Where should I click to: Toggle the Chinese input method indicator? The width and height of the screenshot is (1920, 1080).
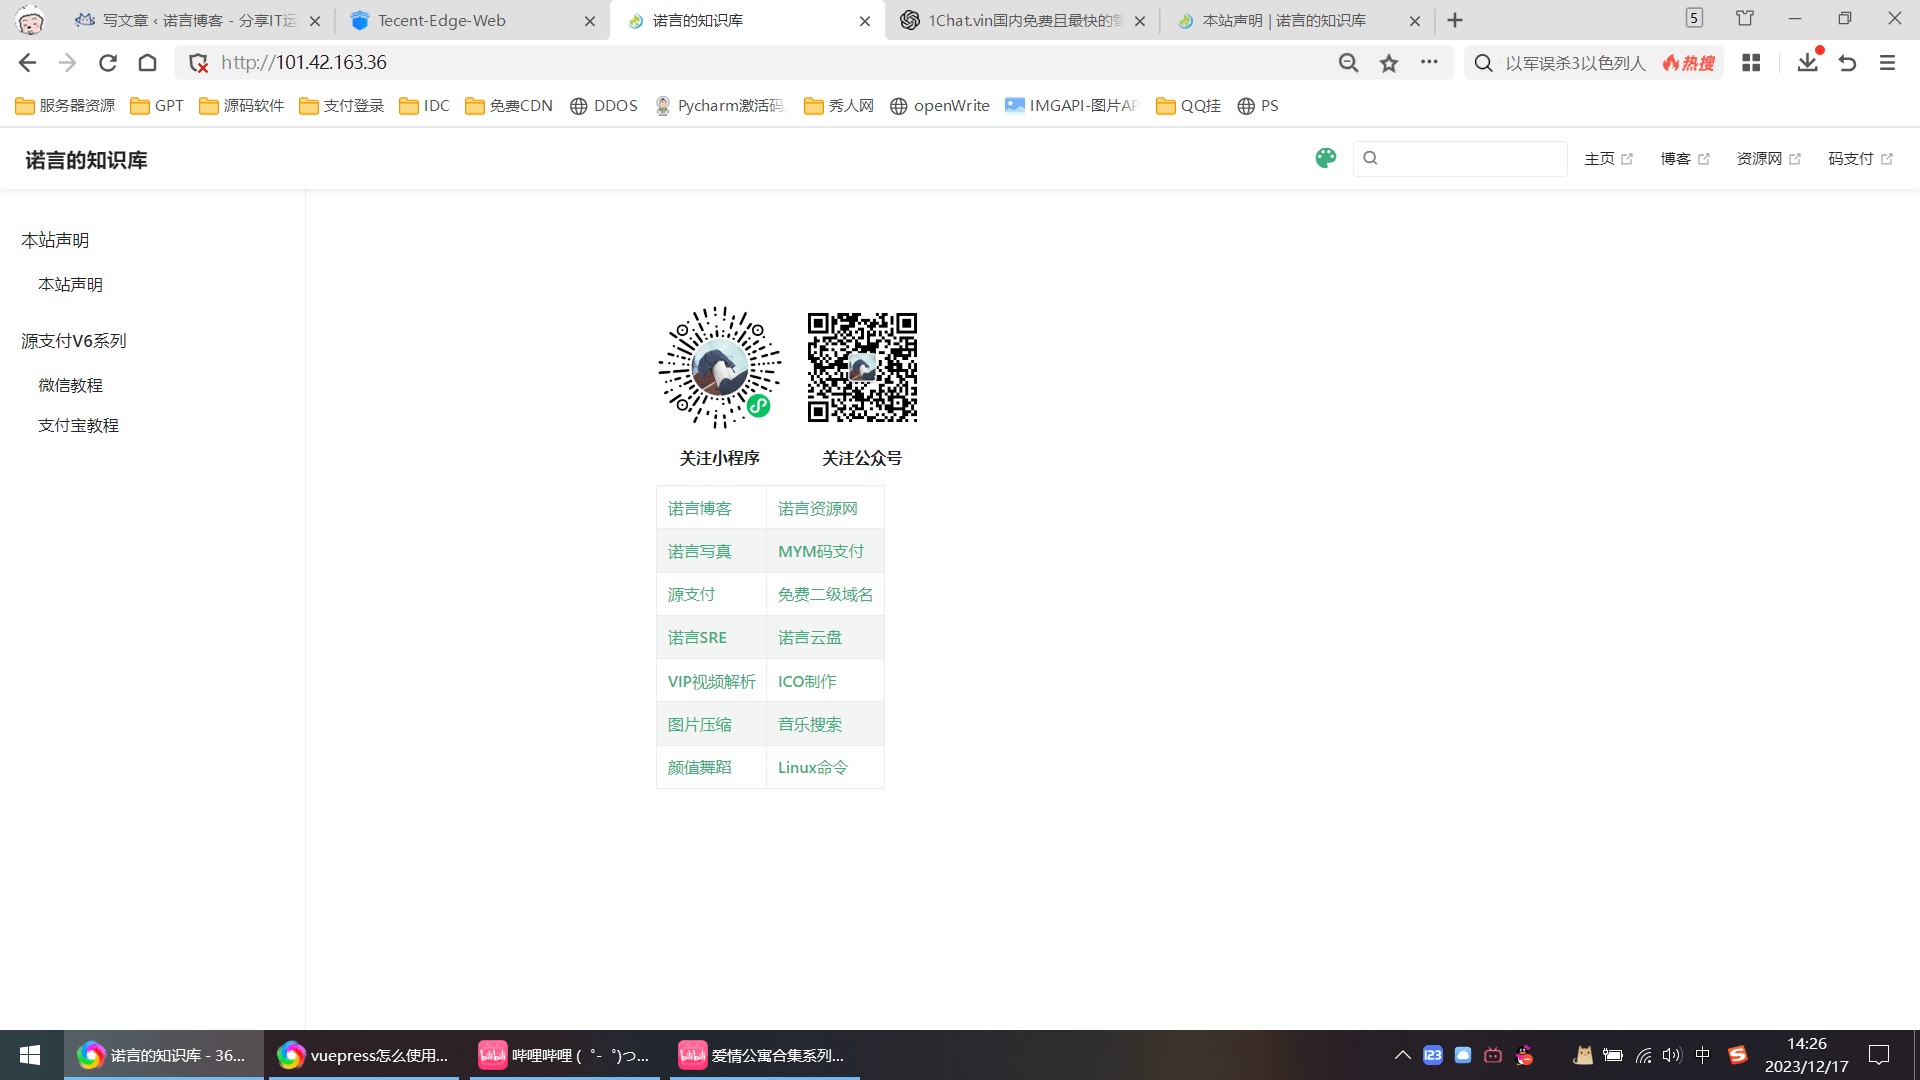[1703, 1055]
